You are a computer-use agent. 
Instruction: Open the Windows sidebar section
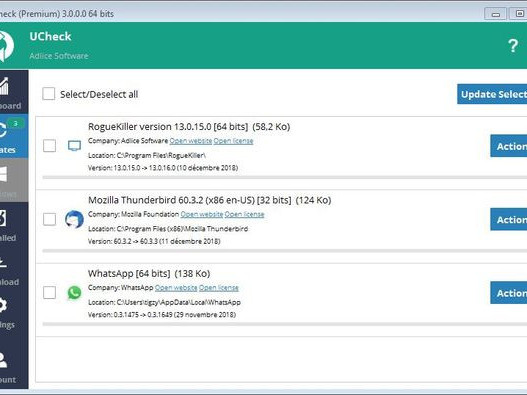click(x=14, y=180)
